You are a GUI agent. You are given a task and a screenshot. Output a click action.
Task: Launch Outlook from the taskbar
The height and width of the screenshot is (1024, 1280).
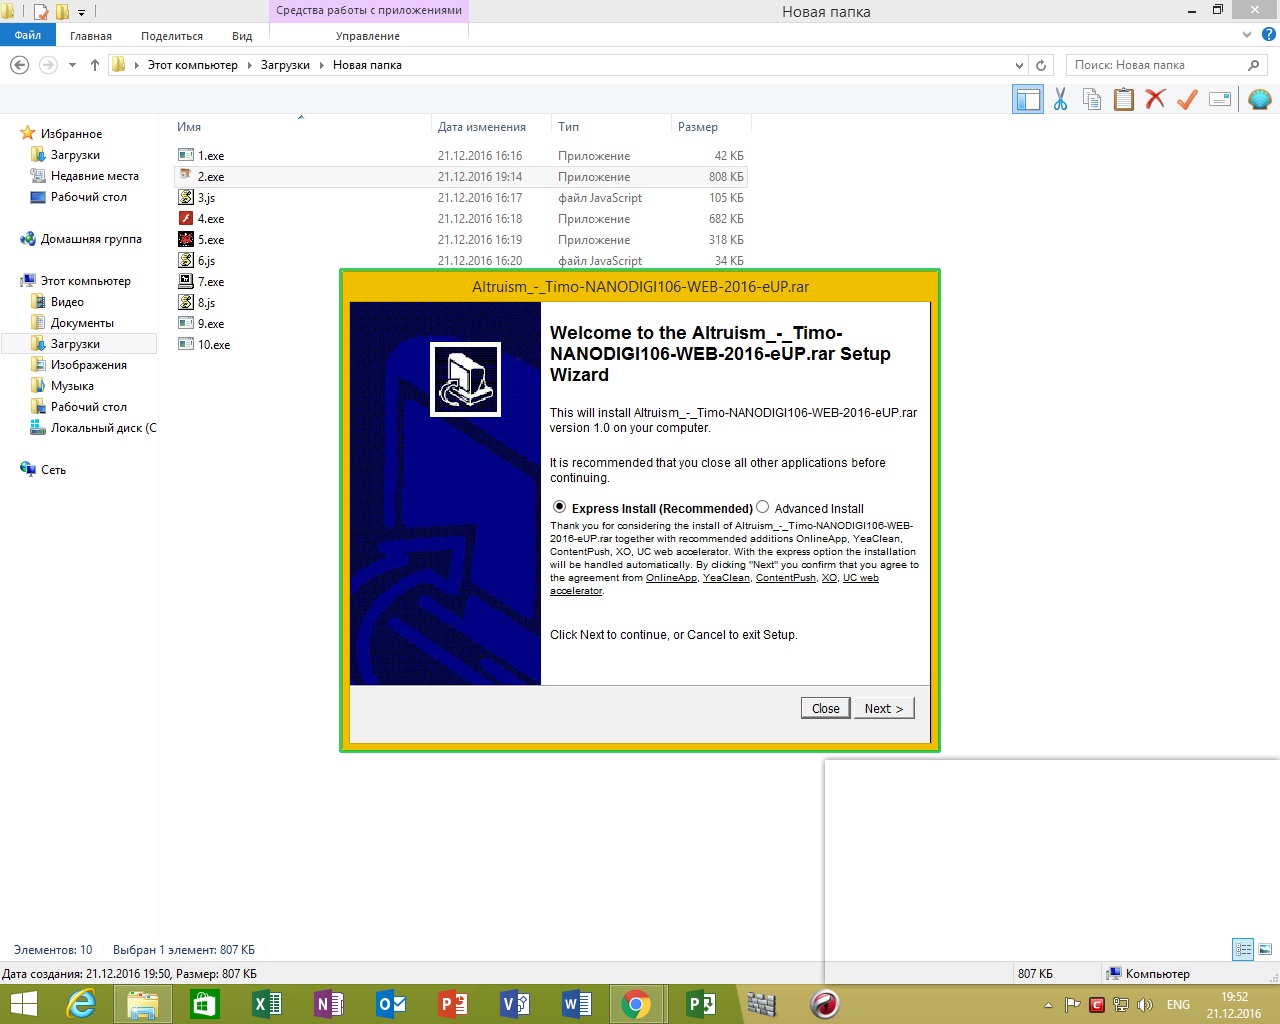(390, 1004)
